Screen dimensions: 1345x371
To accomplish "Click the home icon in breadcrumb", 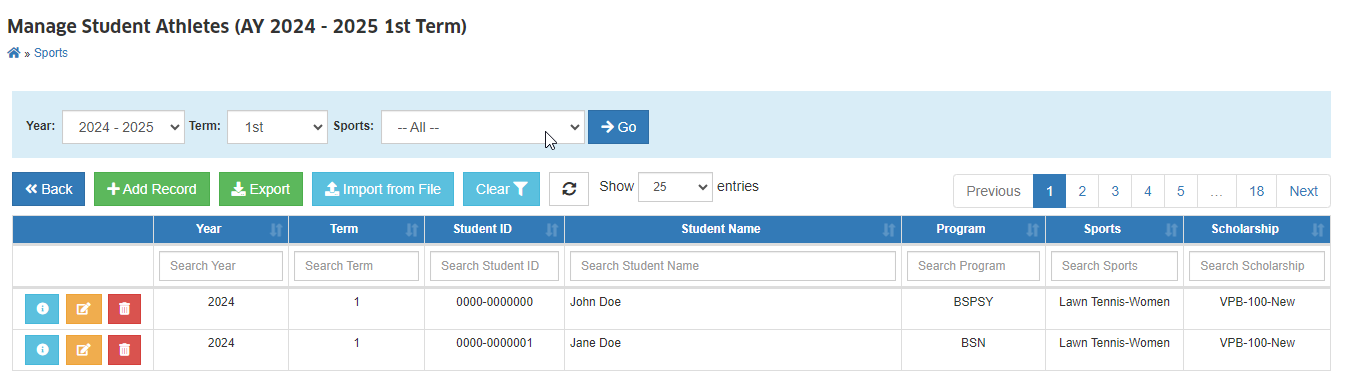I will click(14, 53).
